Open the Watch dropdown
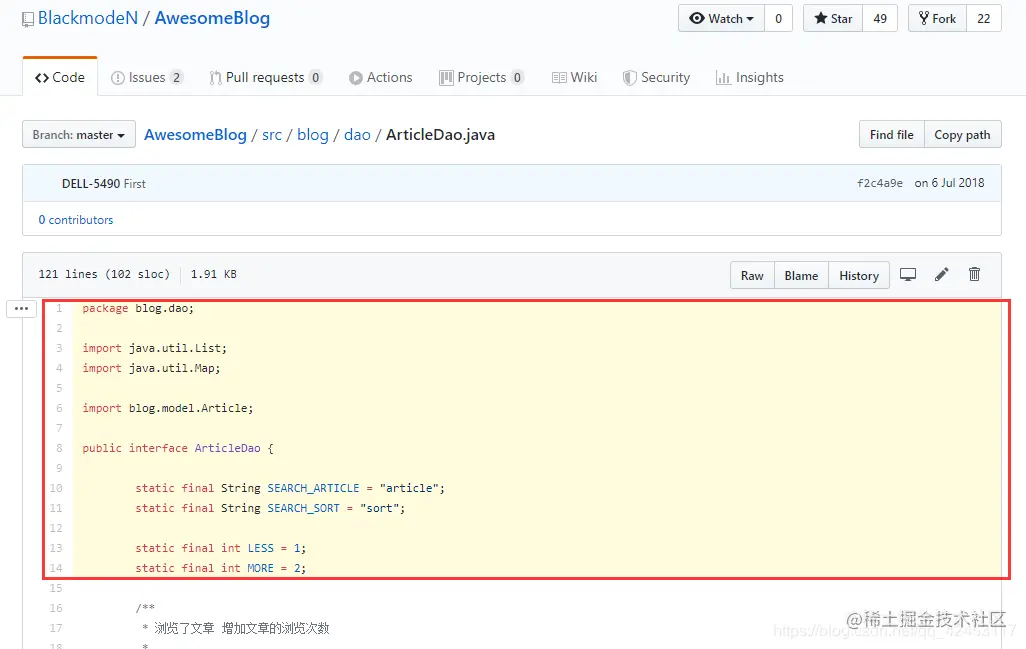The height and width of the screenshot is (649, 1026). [721, 18]
